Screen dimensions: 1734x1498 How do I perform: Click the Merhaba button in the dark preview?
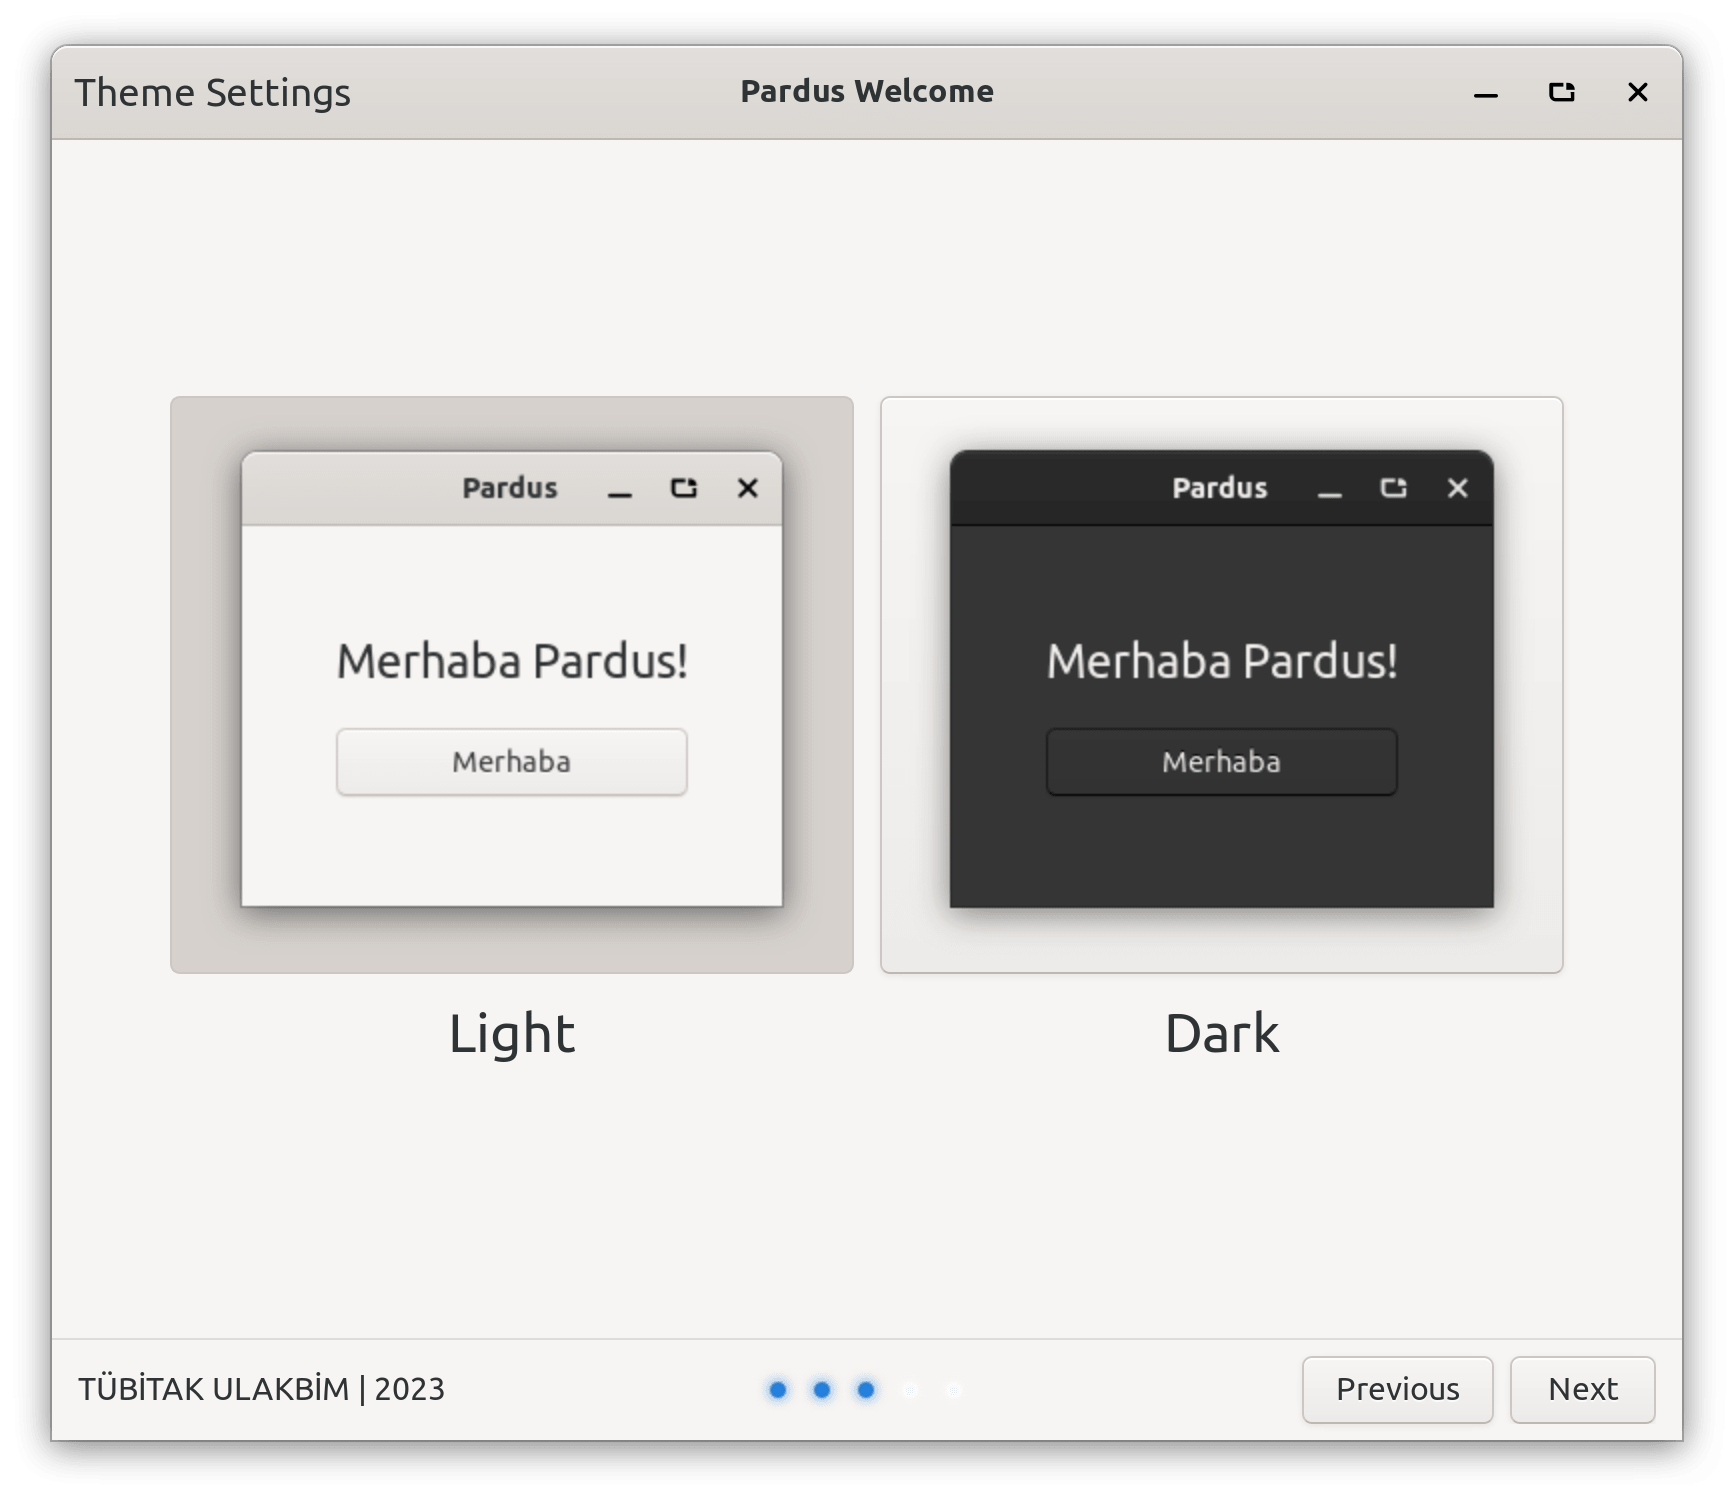tap(1221, 762)
